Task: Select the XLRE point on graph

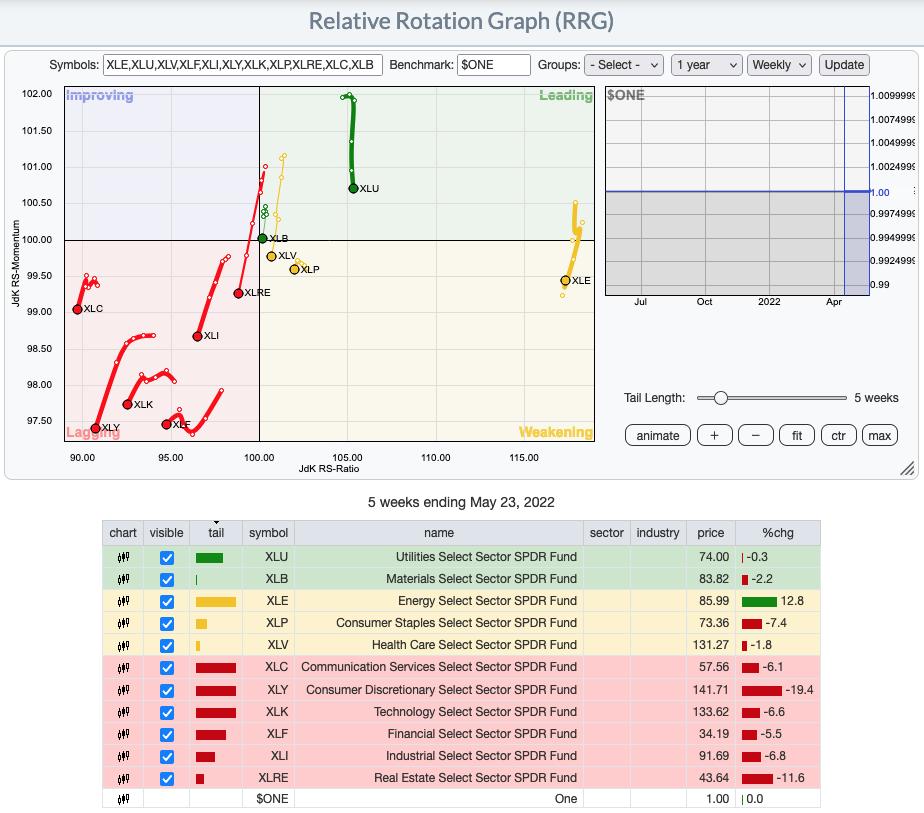Action: pyautogui.click(x=238, y=293)
